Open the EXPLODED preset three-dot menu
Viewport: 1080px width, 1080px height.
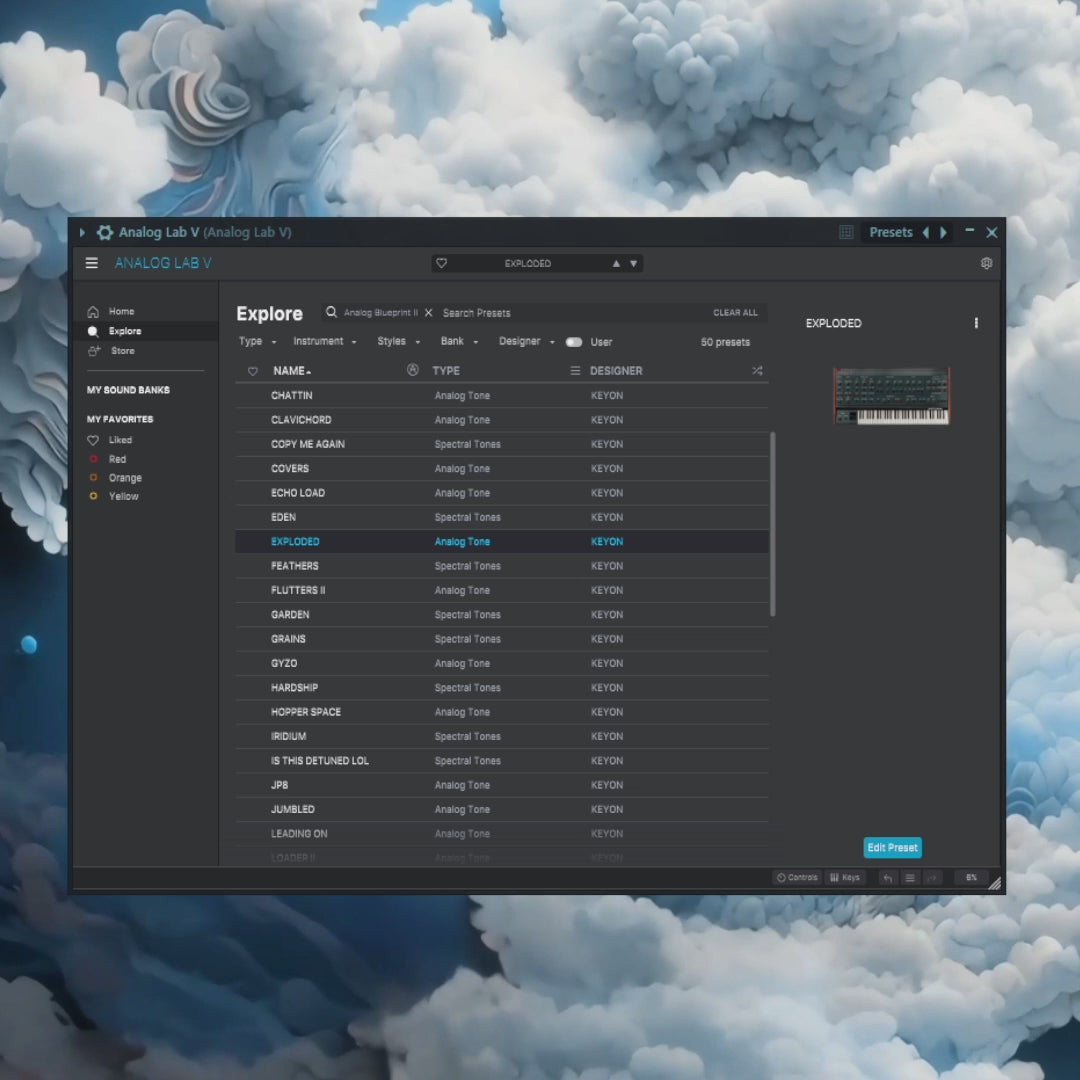click(976, 323)
